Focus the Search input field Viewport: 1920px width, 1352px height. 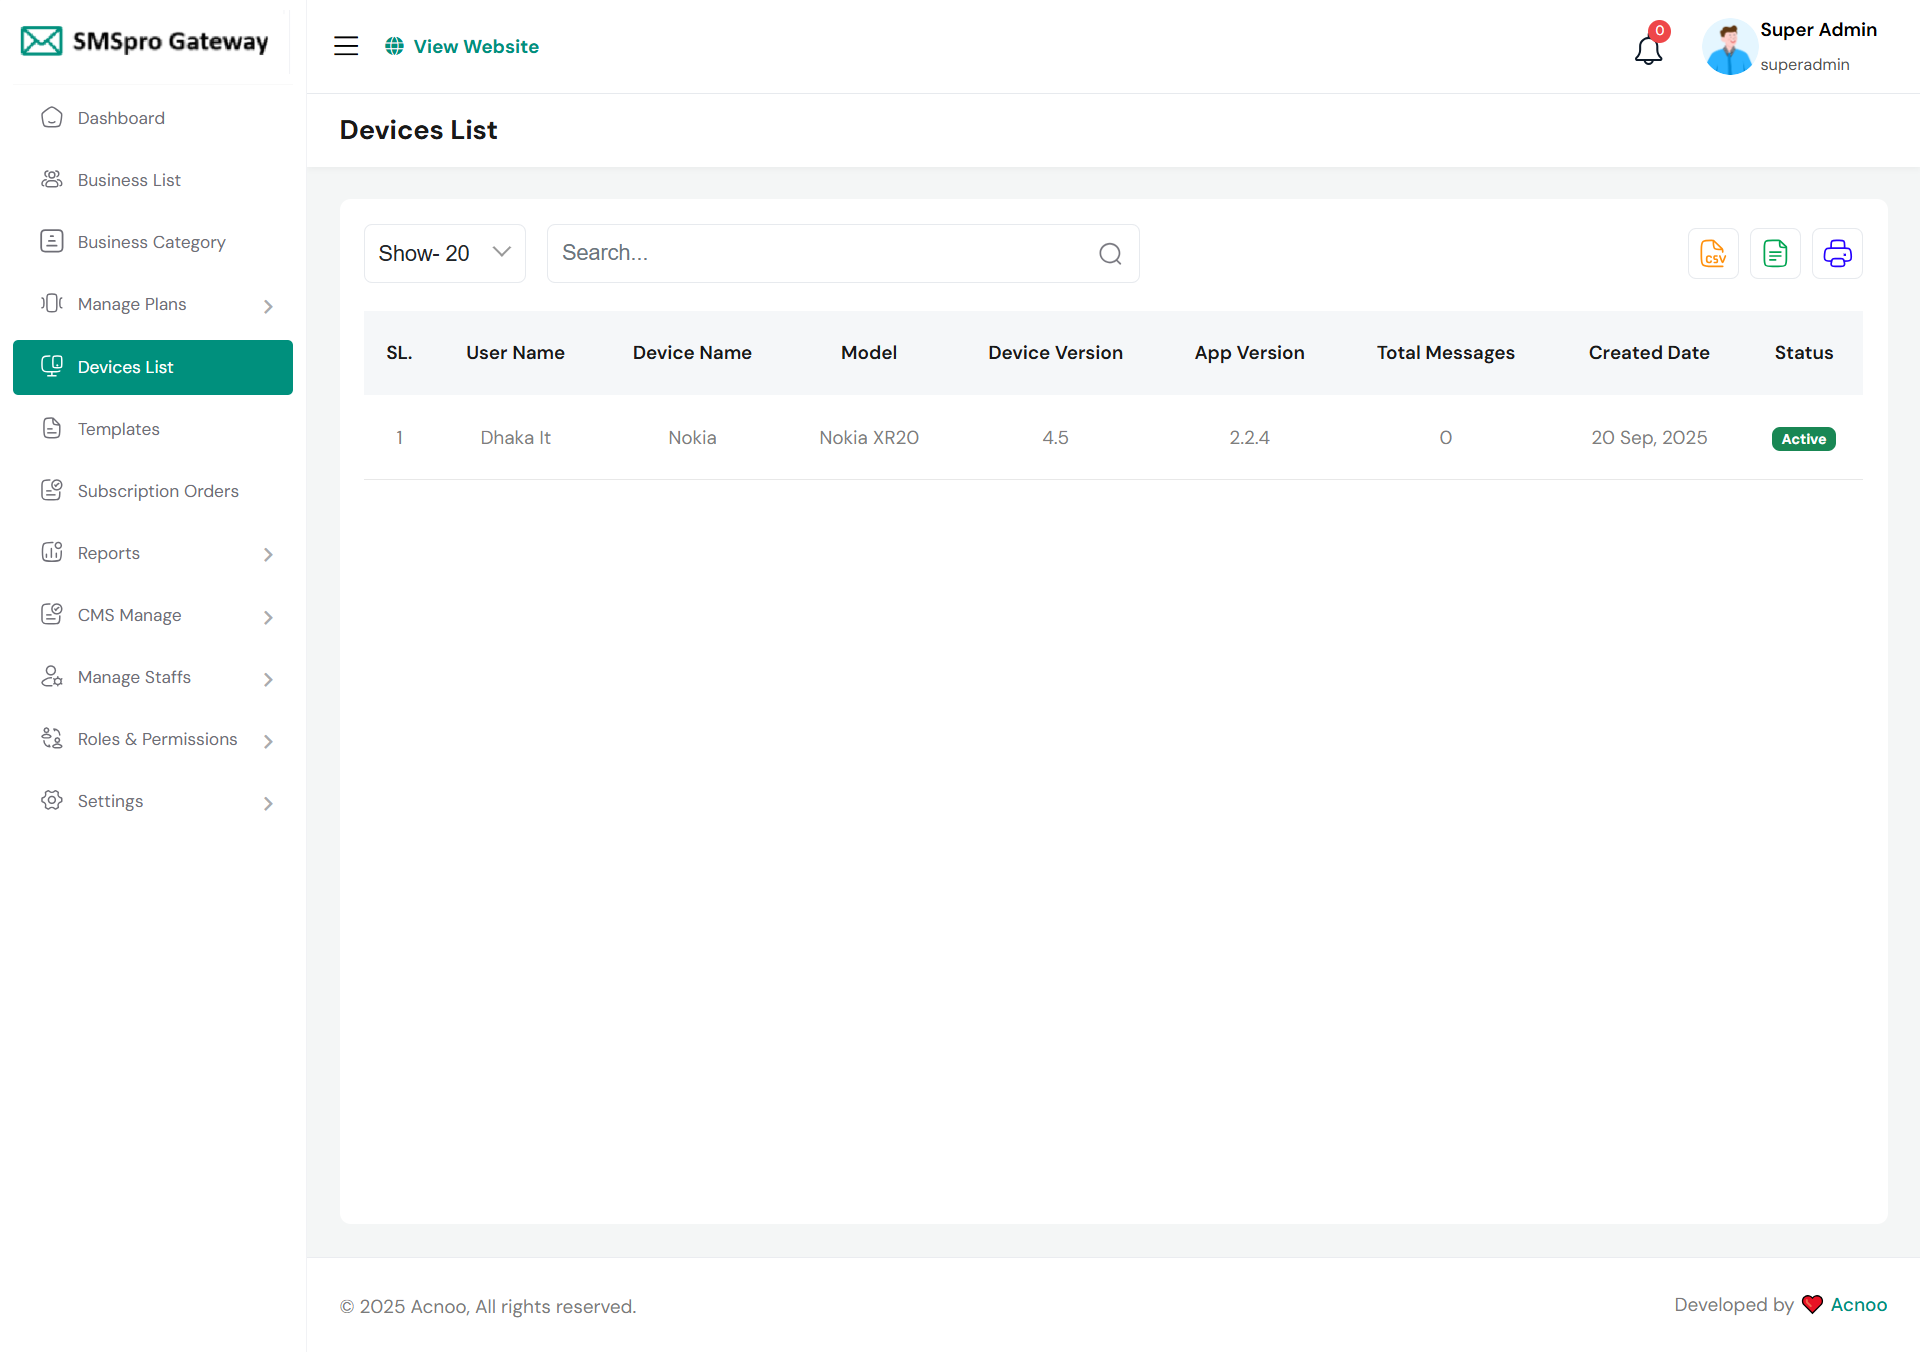click(x=820, y=254)
